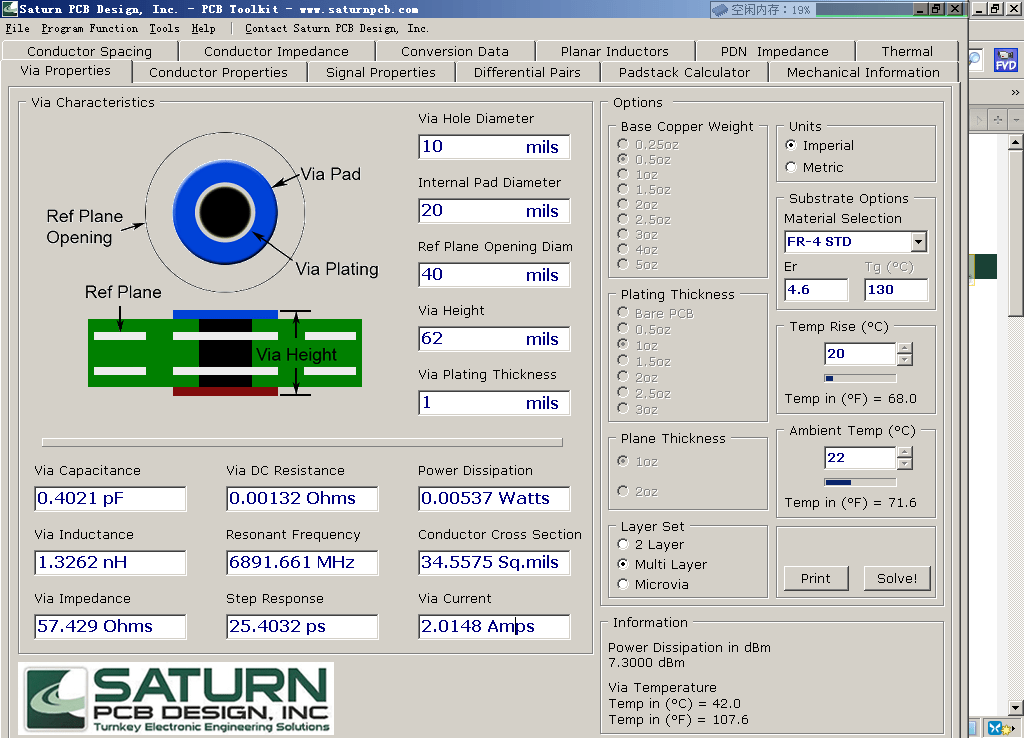Click the Saturn PCB Design logo

click(x=176, y=698)
